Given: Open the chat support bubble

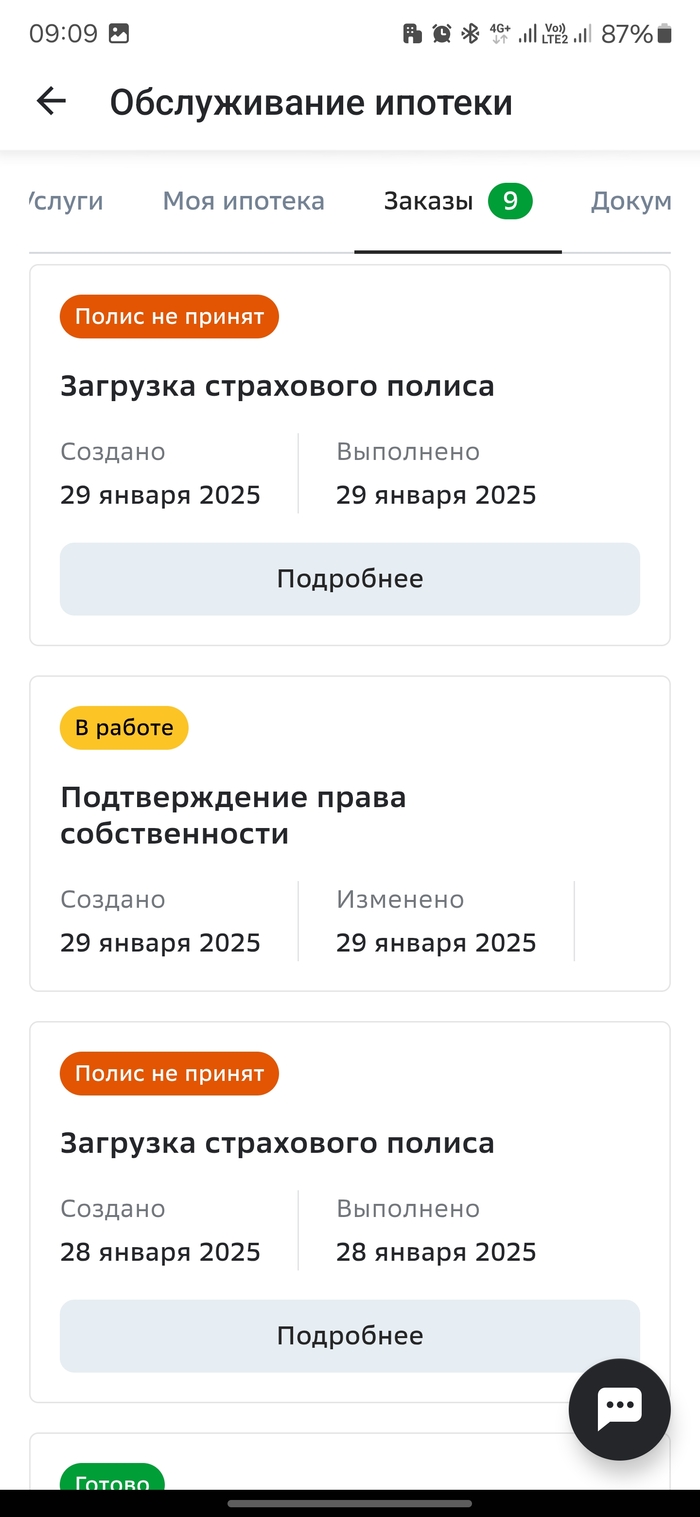Looking at the screenshot, I should pos(619,1409).
